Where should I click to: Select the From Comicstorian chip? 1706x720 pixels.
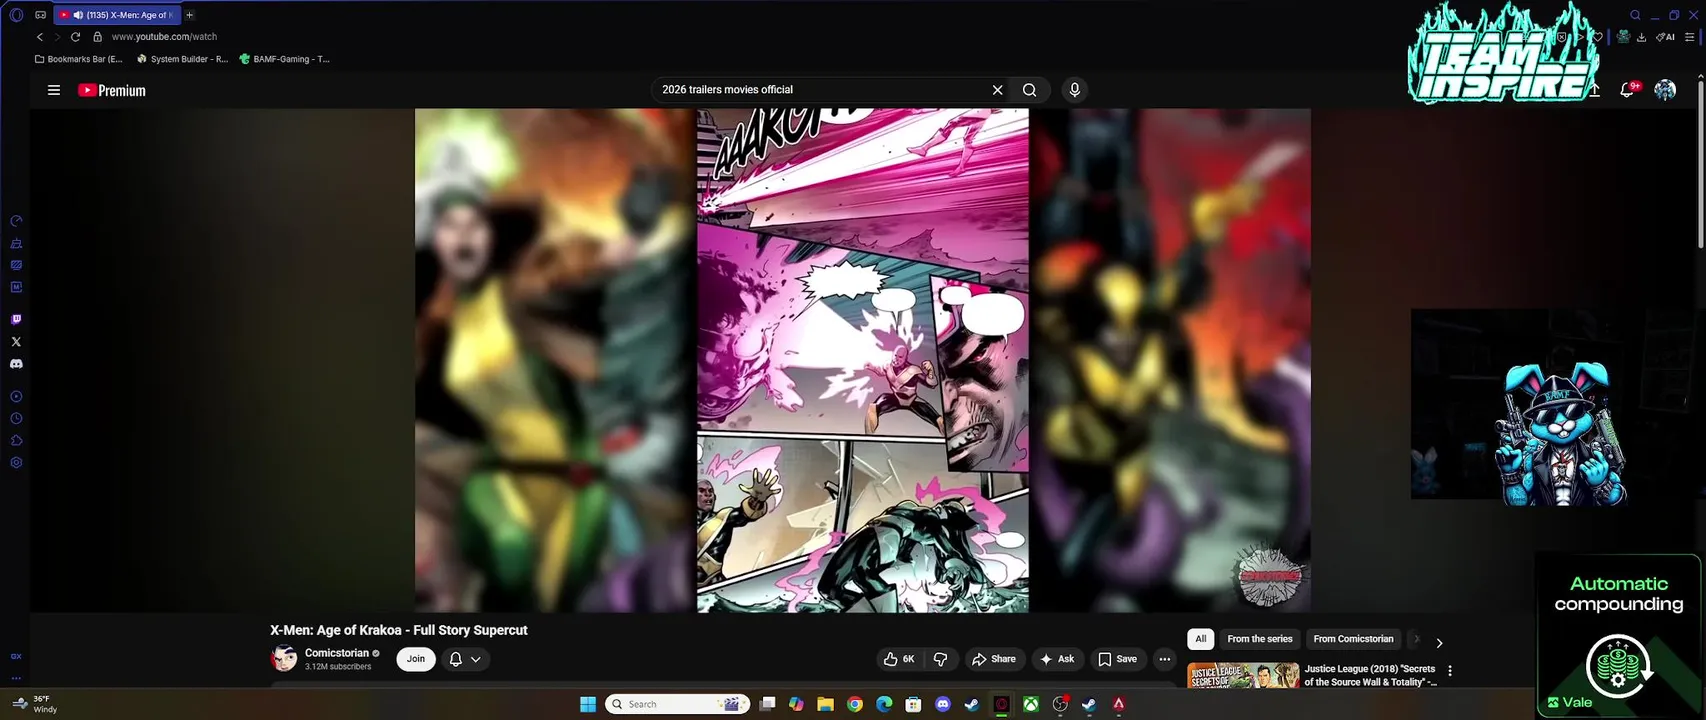[x=1353, y=639]
